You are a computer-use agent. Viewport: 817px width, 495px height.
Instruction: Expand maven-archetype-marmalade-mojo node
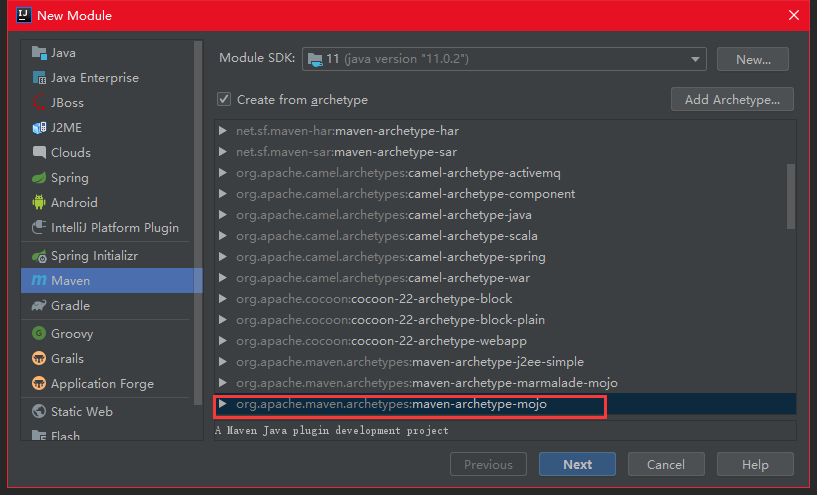223,382
